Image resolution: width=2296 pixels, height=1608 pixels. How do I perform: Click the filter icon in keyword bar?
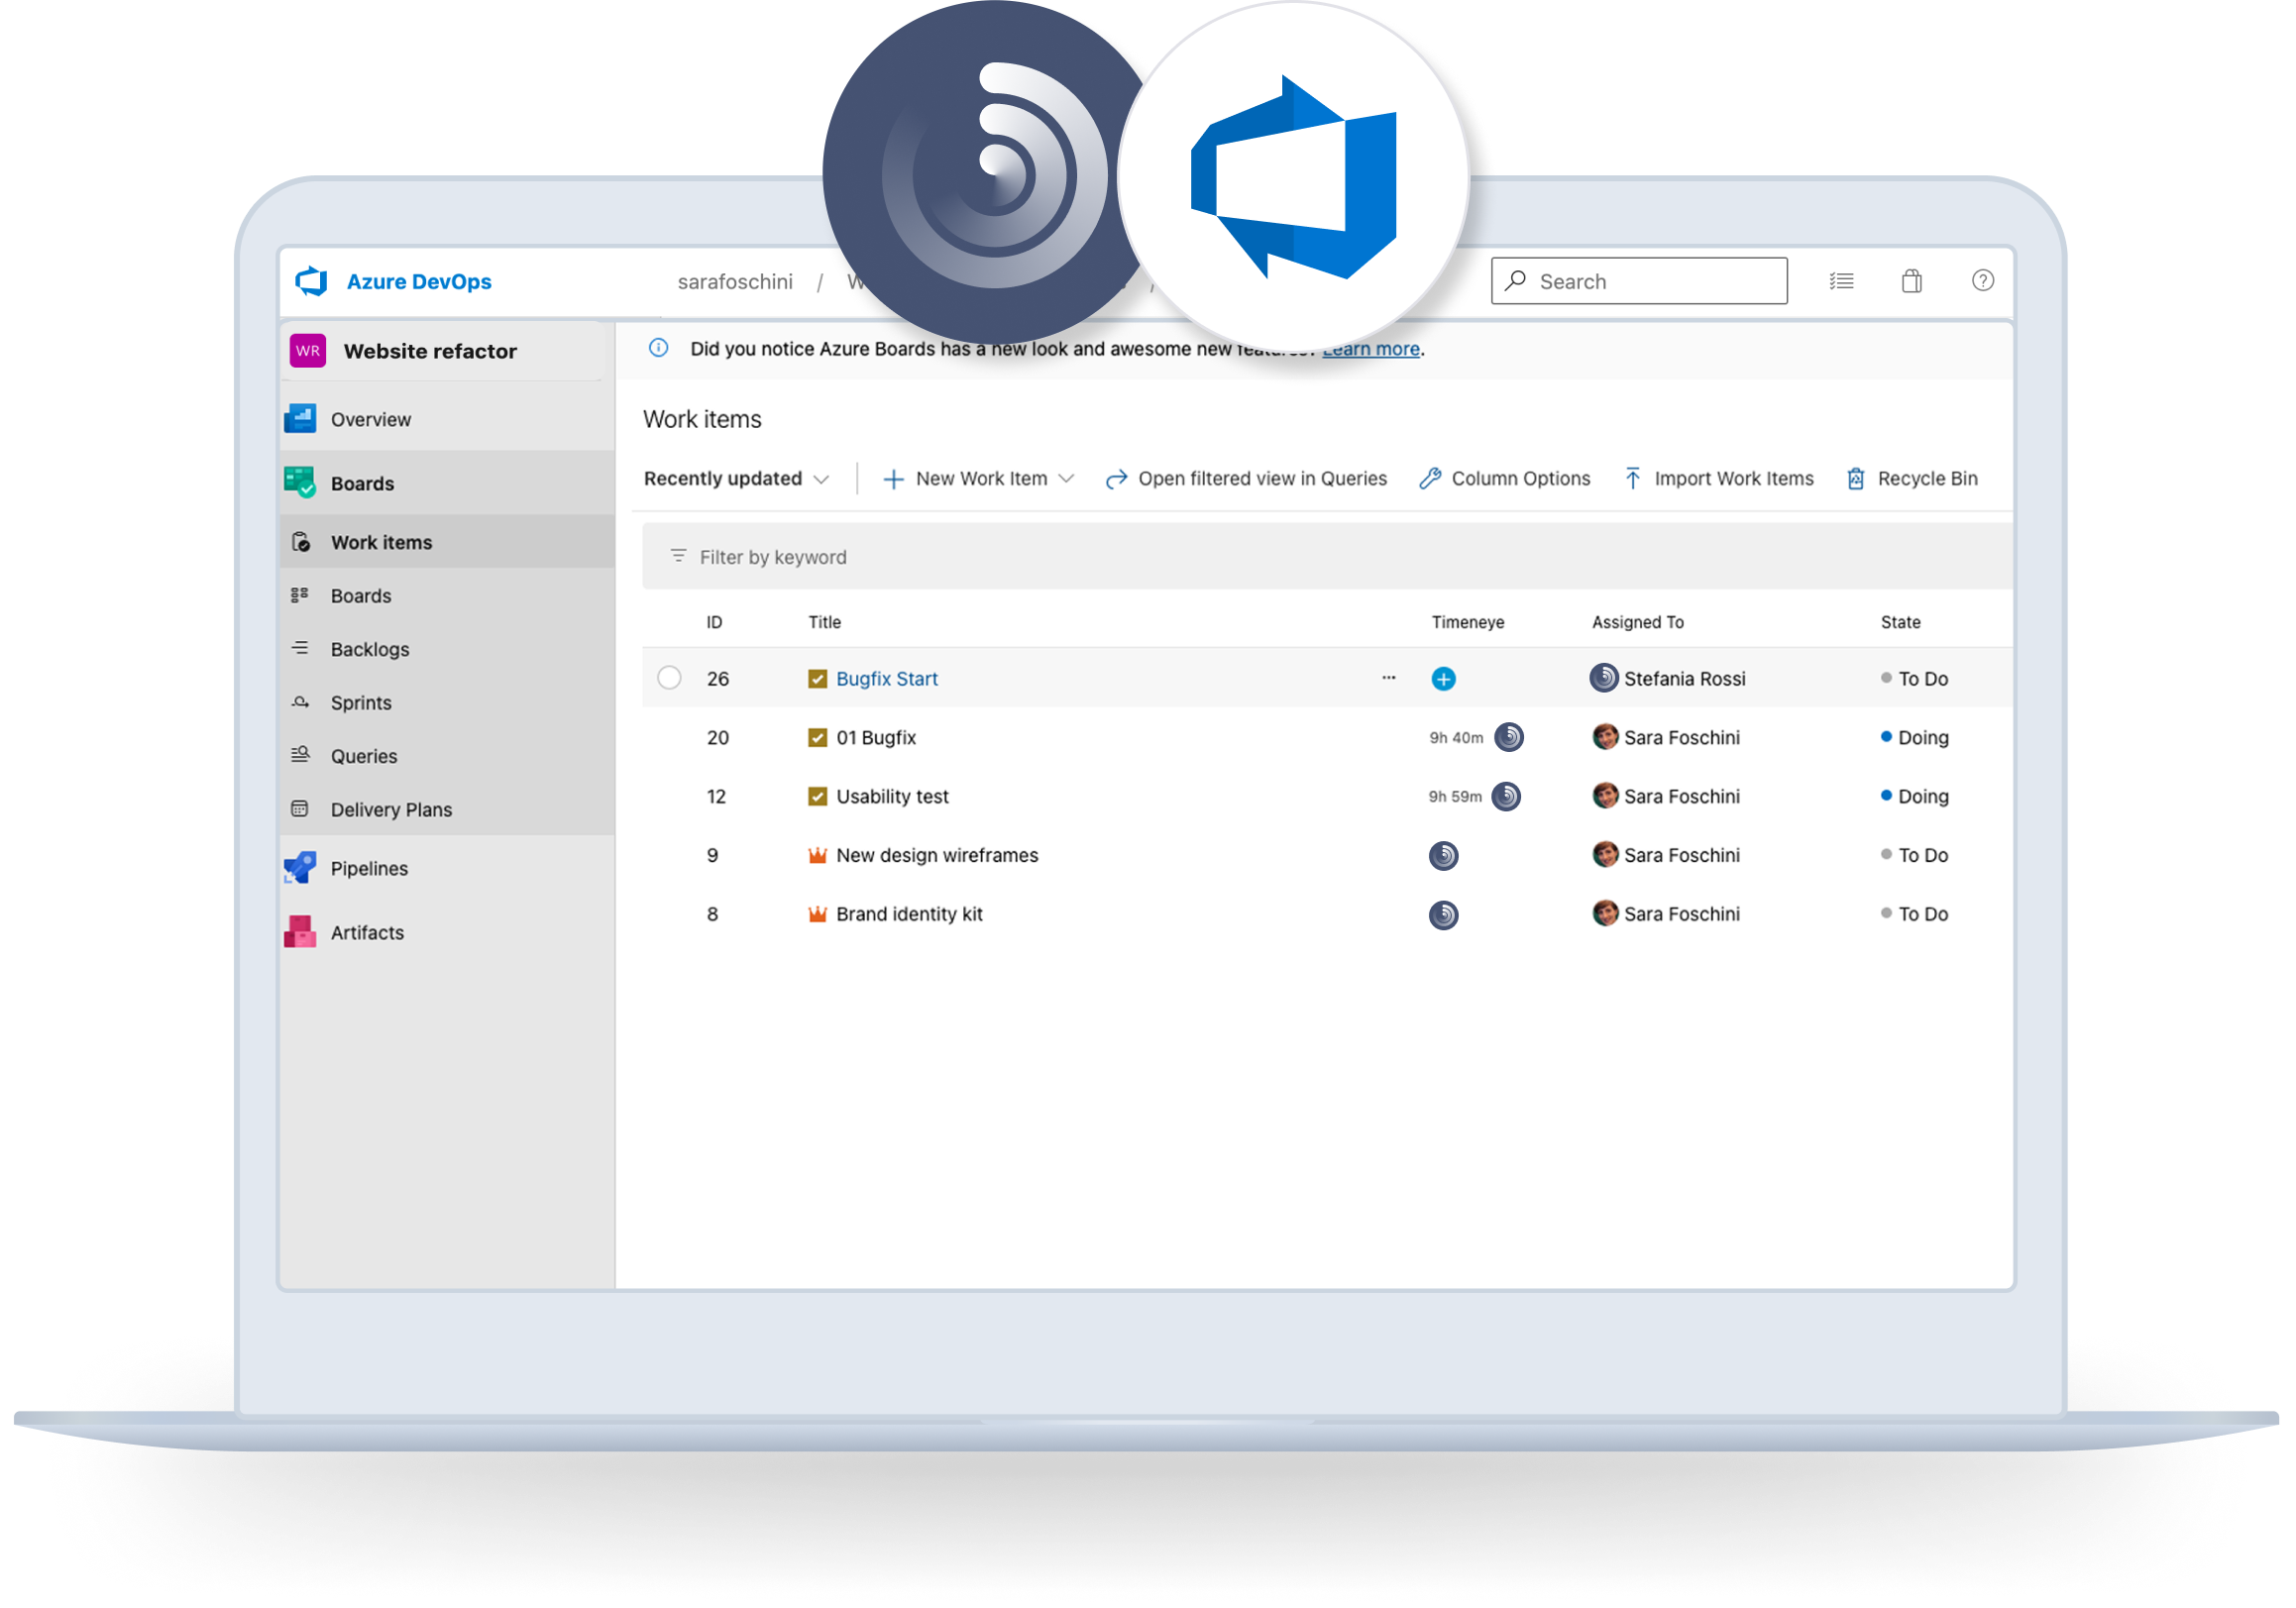pyautogui.click(x=678, y=556)
